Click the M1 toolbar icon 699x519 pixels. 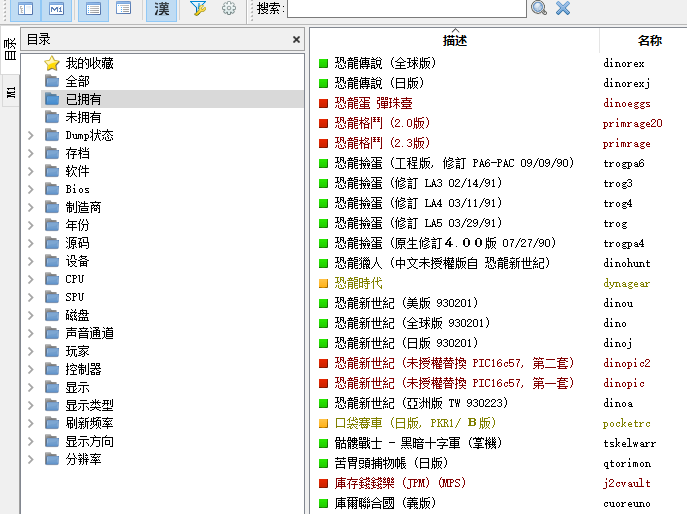pos(57,9)
